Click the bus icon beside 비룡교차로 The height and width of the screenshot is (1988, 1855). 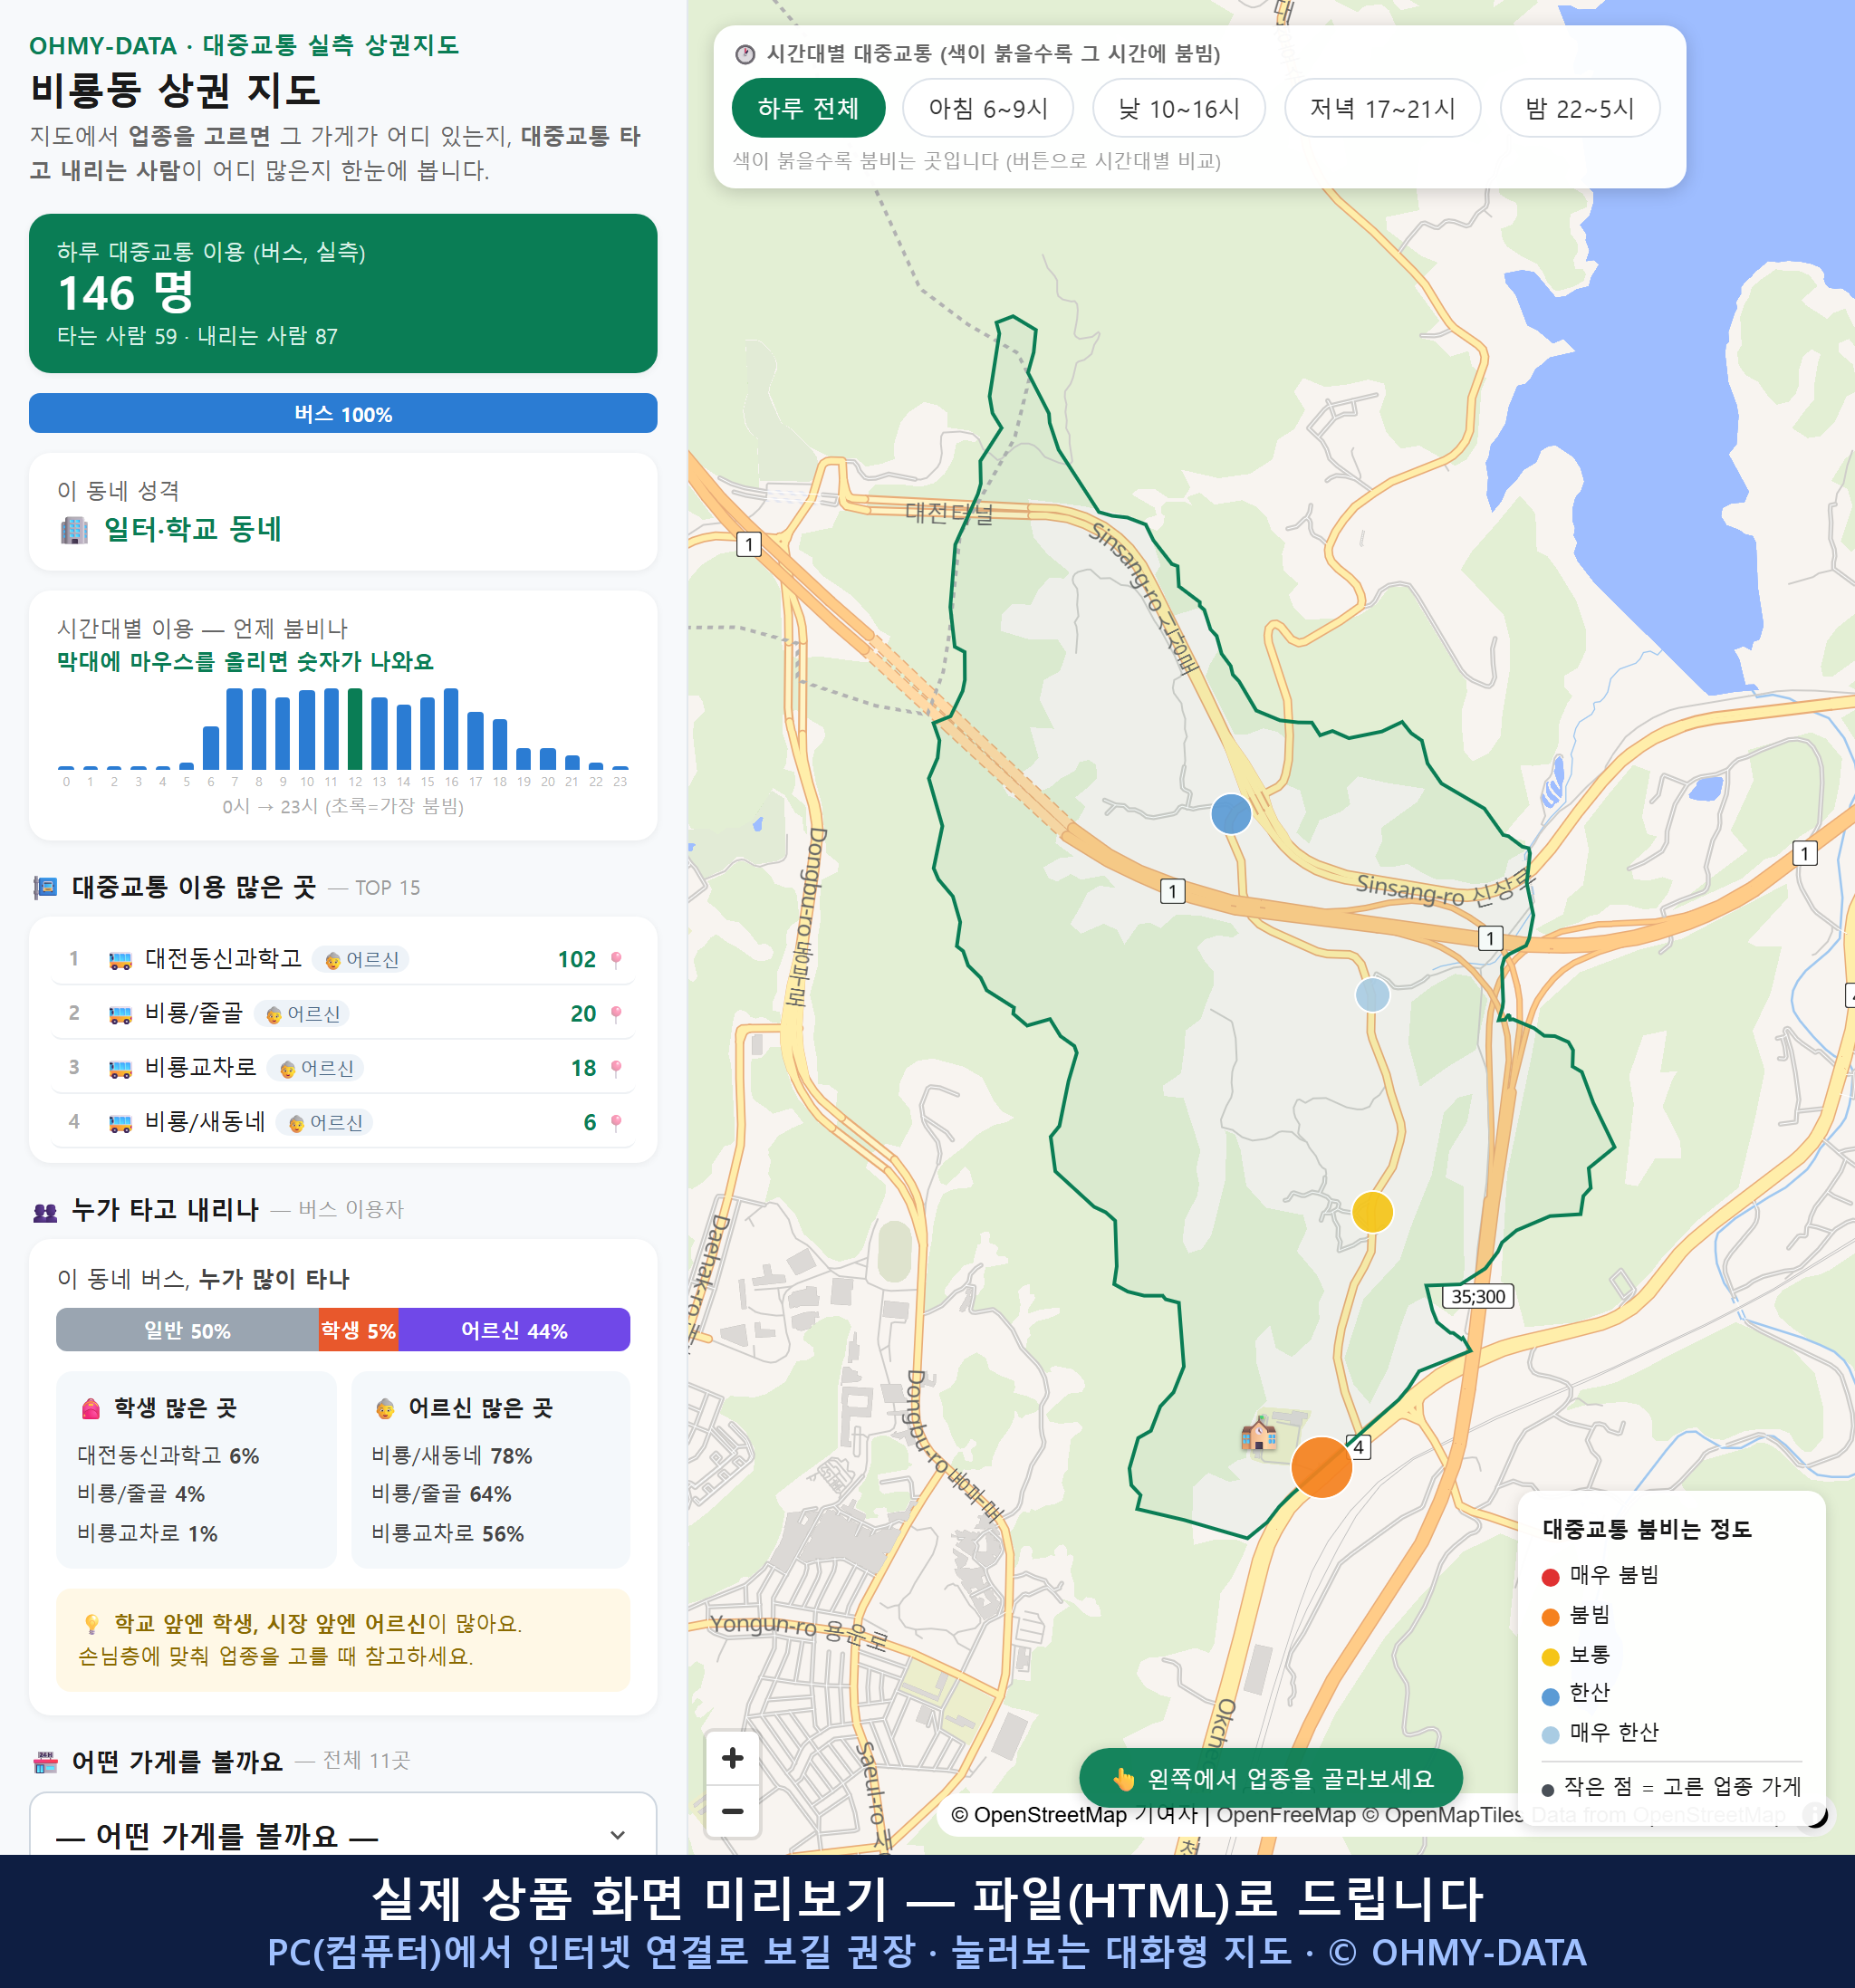[x=120, y=1068]
